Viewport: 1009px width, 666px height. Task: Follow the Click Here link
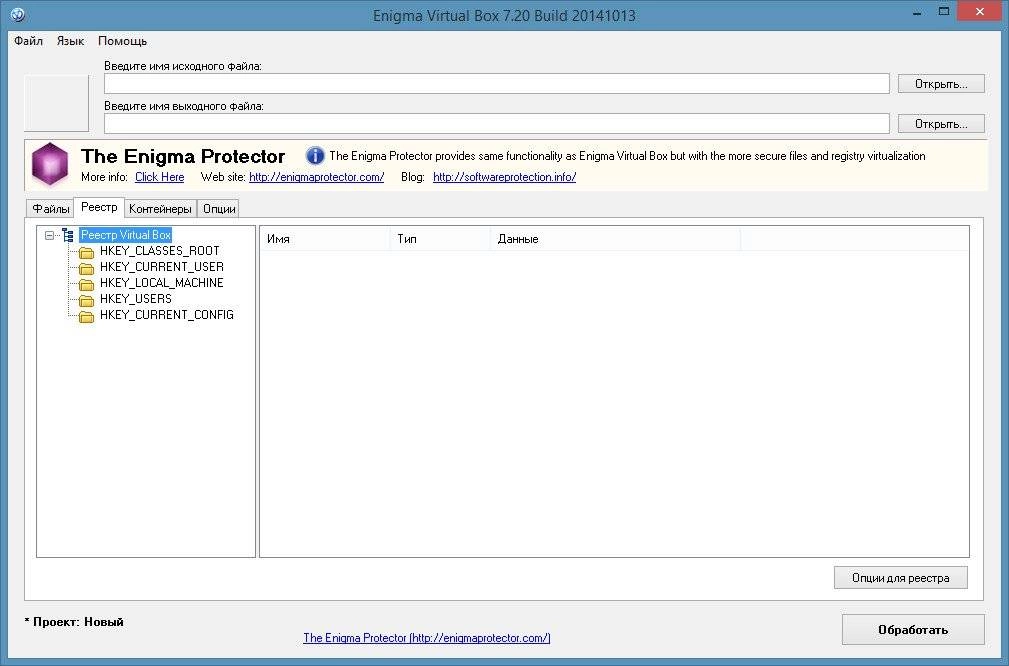click(160, 177)
